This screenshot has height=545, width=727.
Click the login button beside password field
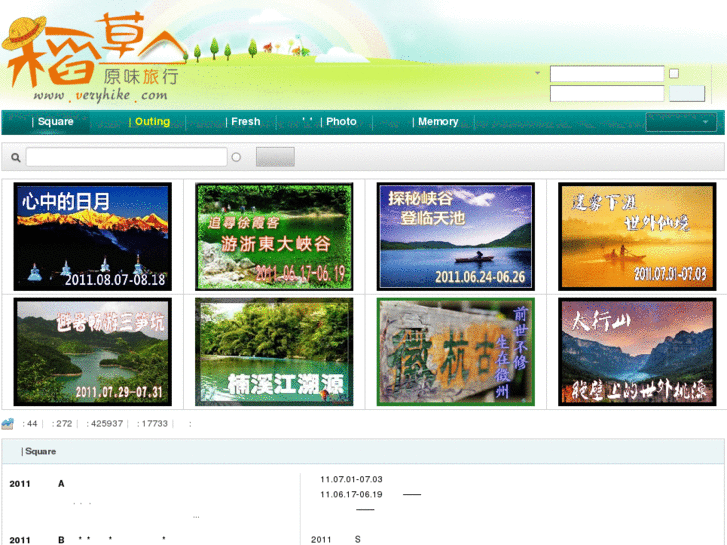click(x=687, y=94)
